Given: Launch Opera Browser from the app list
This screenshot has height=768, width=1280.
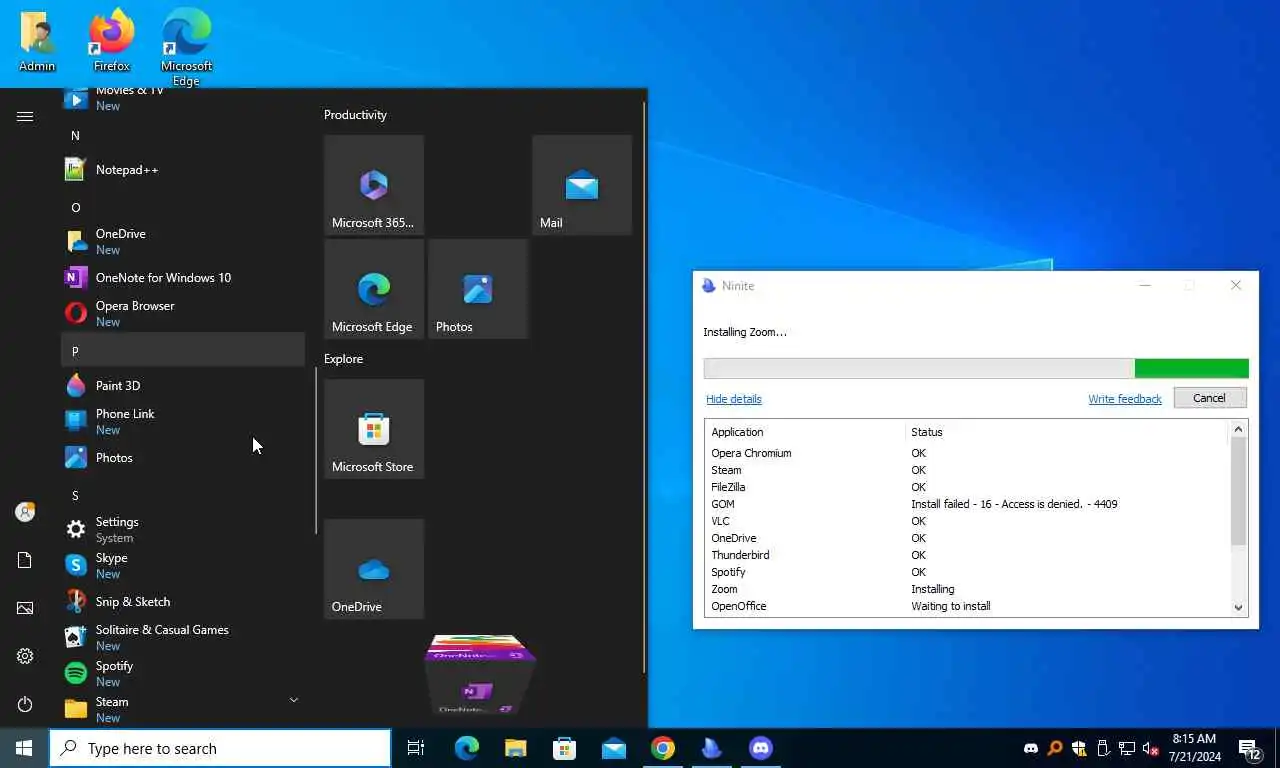Looking at the screenshot, I should [x=183, y=313].
